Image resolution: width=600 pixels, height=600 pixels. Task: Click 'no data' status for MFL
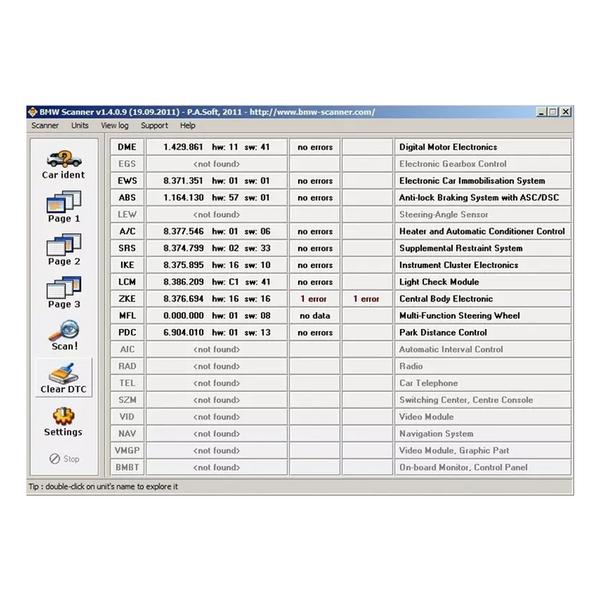pyautogui.click(x=315, y=315)
